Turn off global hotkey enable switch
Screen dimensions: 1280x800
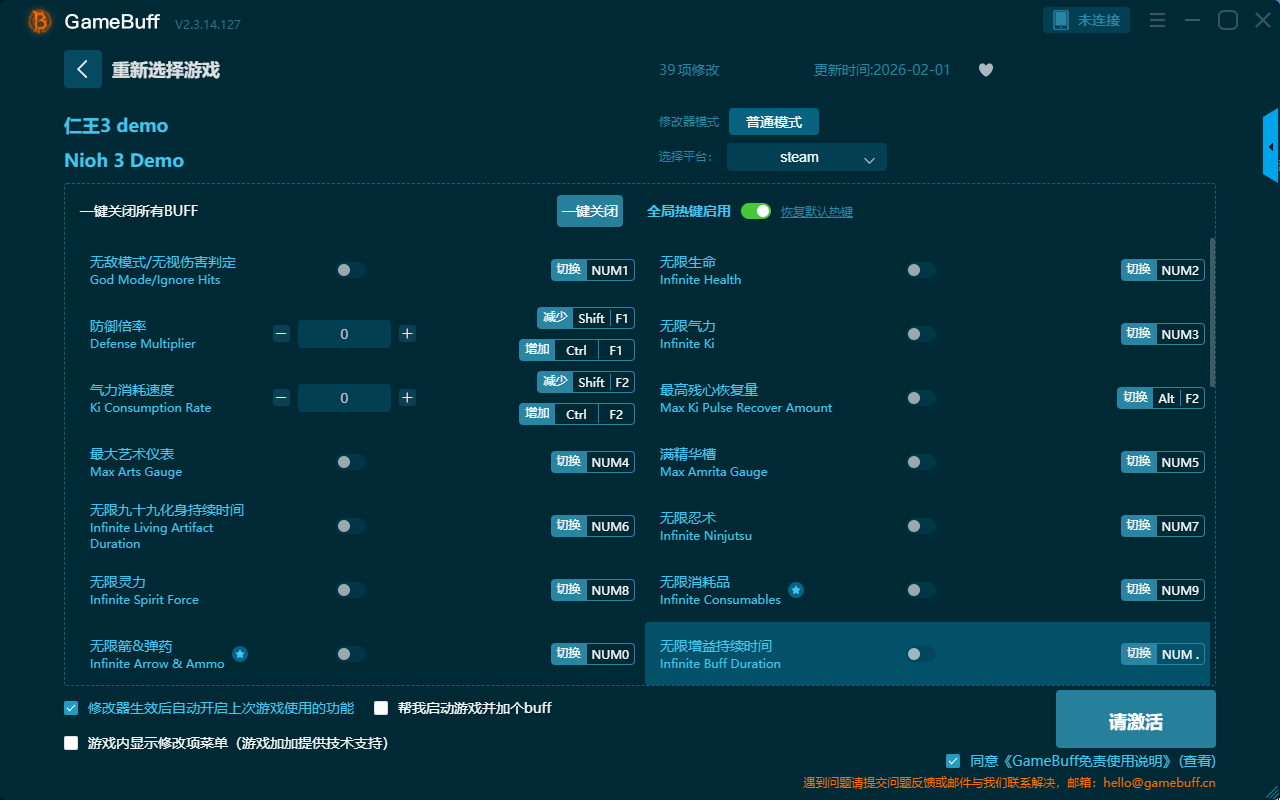click(756, 211)
